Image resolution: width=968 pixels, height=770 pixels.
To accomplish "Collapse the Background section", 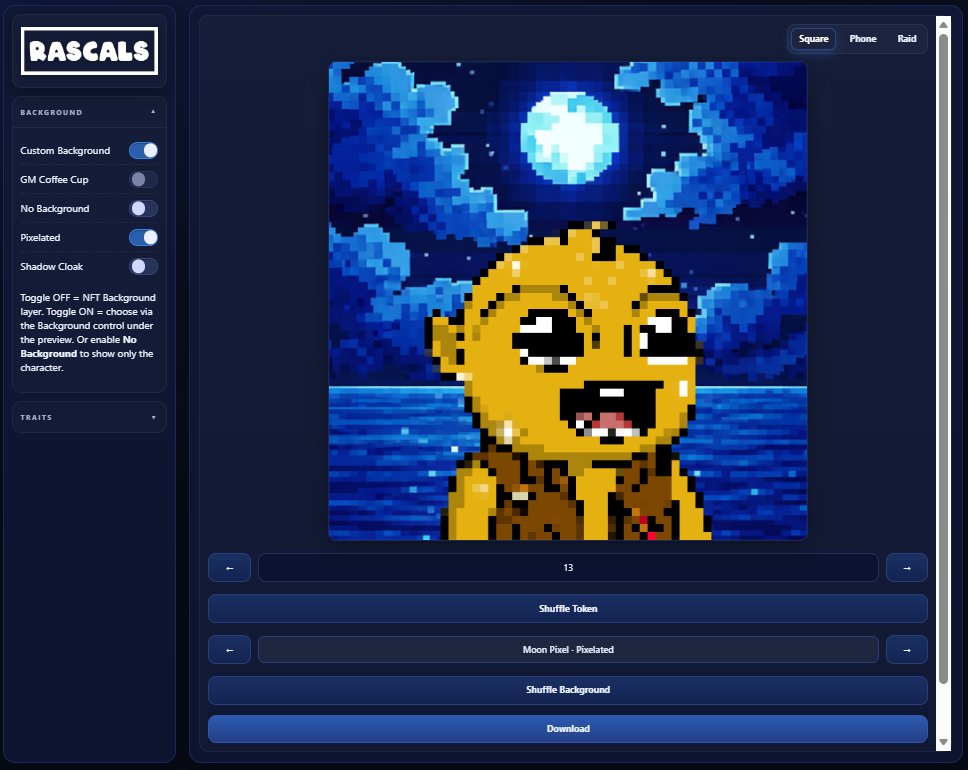I will [x=90, y=112].
